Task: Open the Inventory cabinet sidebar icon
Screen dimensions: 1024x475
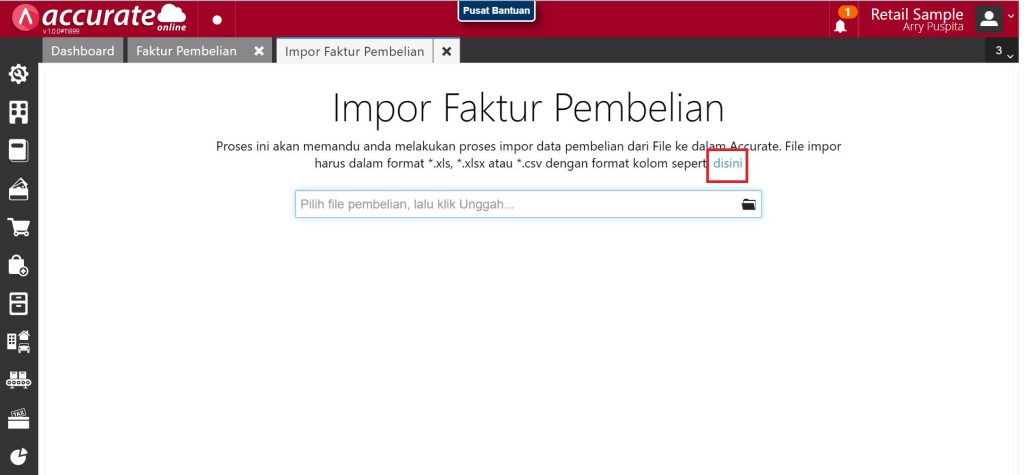Action: [18, 304]
